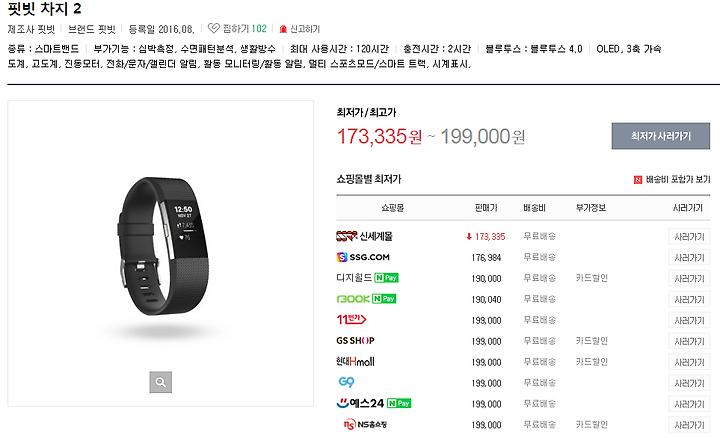
Task: Click the 최저가 사러가기 button
Action: tap(661, 136)
